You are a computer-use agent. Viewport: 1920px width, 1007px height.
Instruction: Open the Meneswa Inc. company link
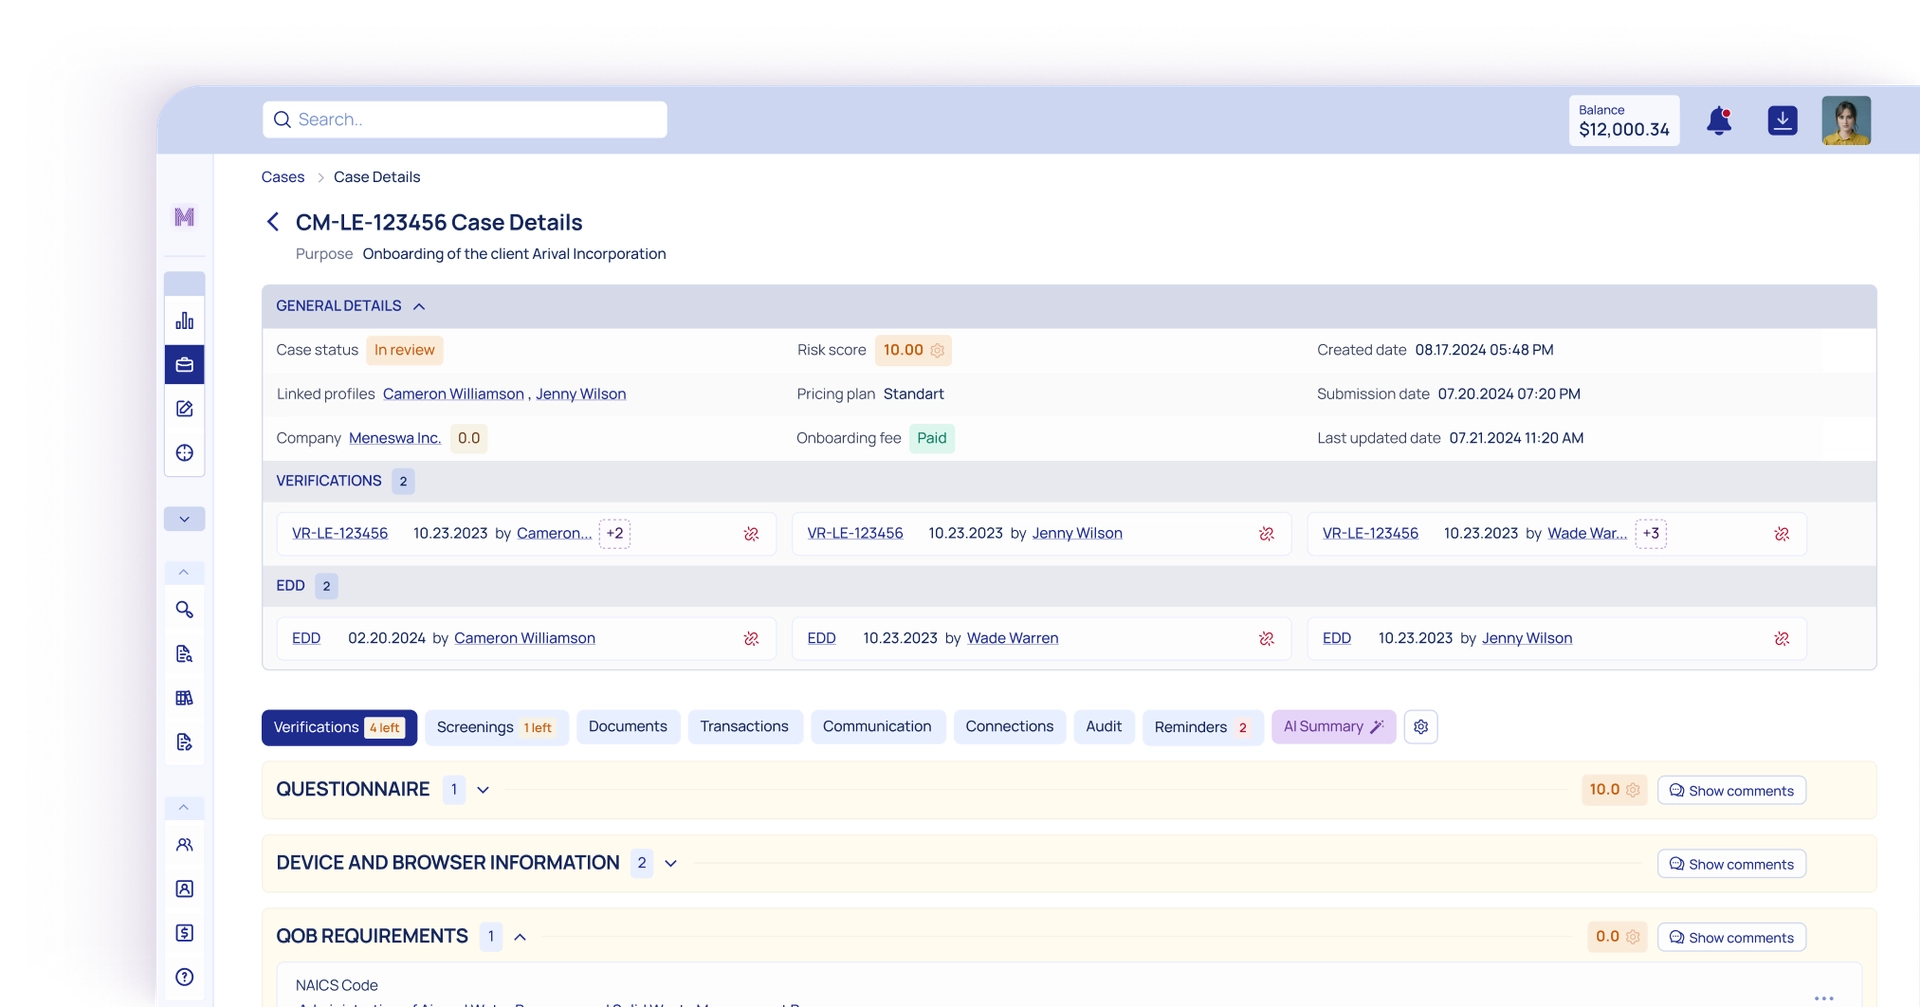(x=395, y=438)
